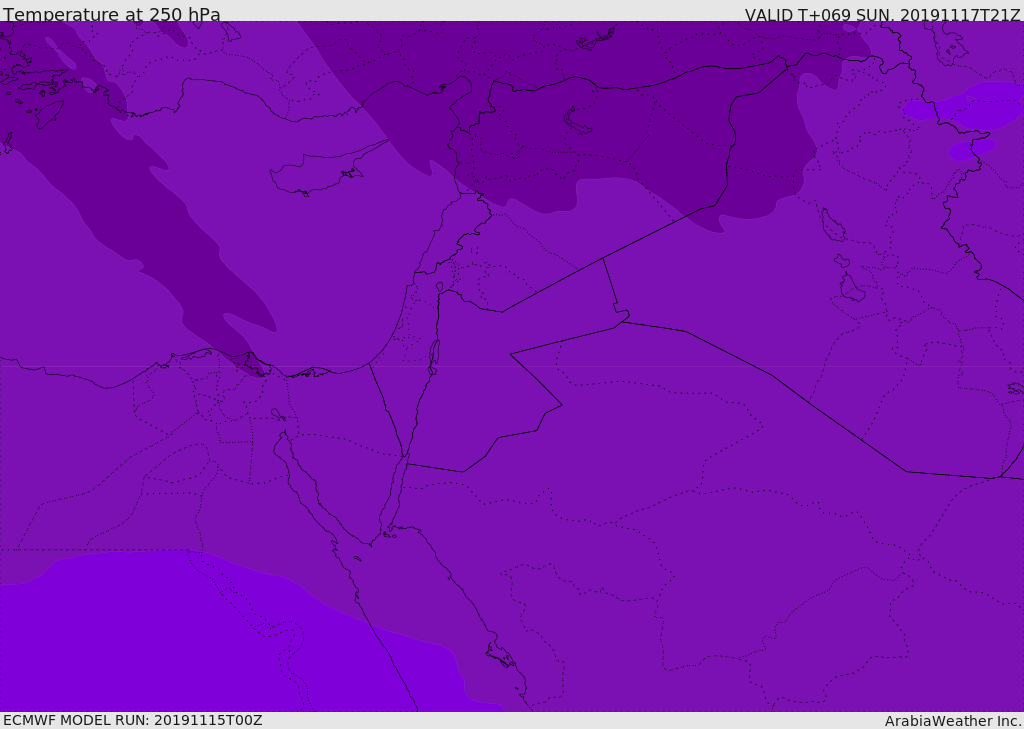1024x729 pixels.
Task: Click the "Temperature at 250 hPa" title text
Action: click(x=112, y=14)
